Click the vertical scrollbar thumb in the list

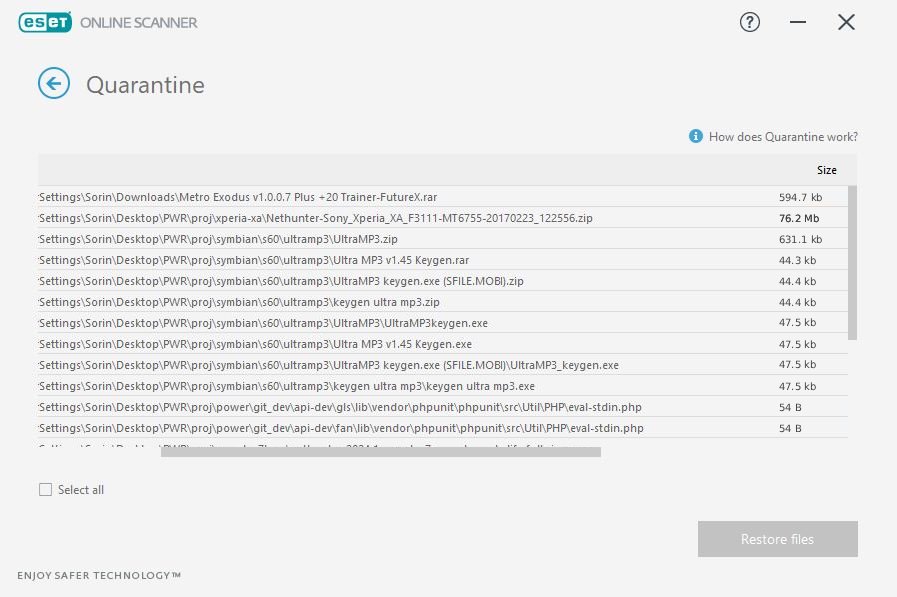click(x=852, y=262)
